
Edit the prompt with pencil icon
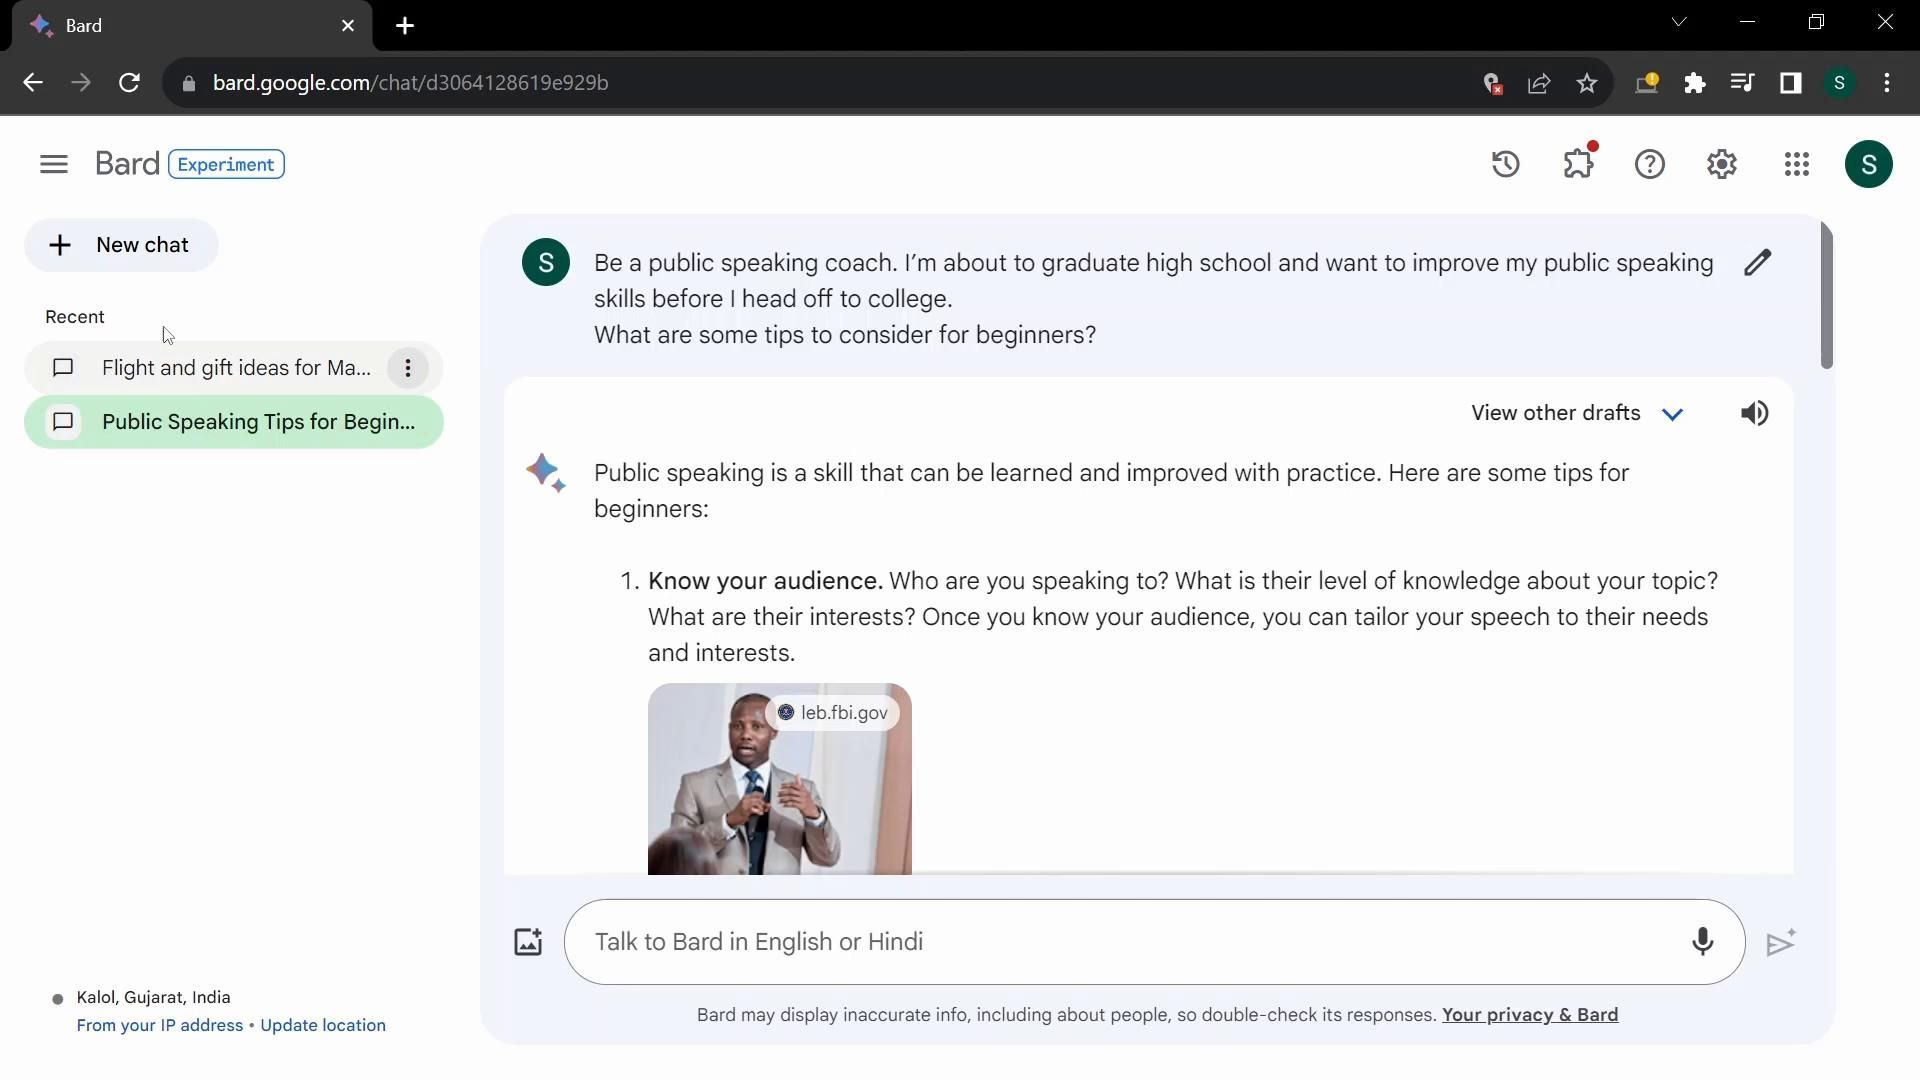pos(1757,263)
